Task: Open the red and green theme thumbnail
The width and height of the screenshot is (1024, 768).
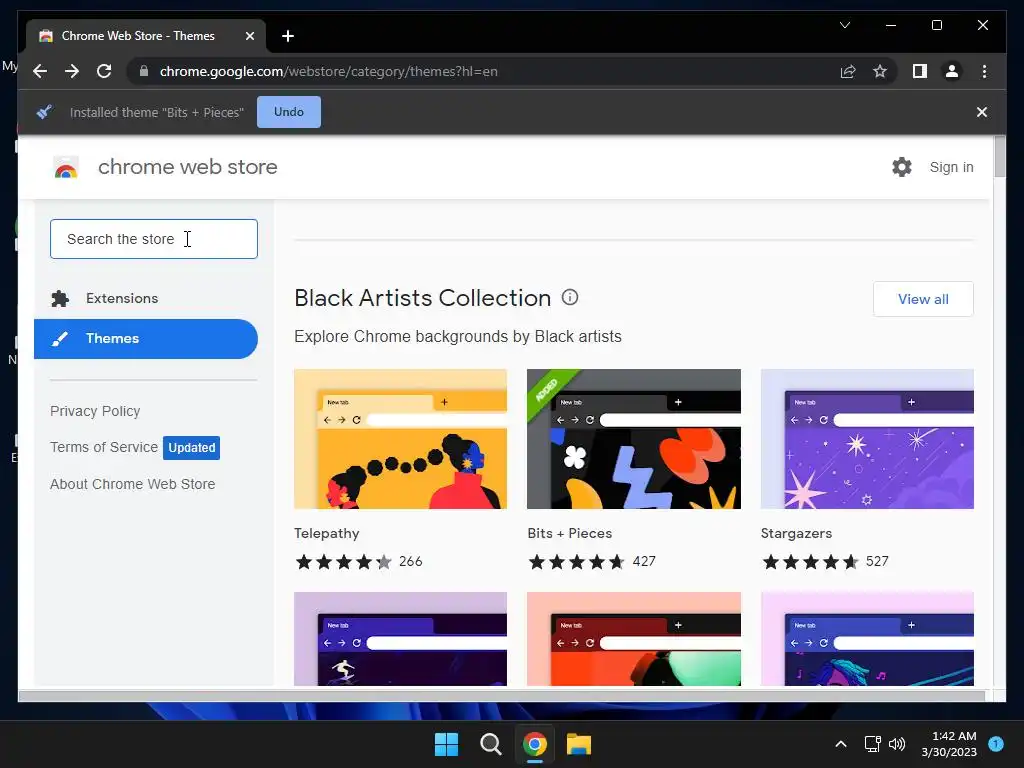Action: pos(633,639)
